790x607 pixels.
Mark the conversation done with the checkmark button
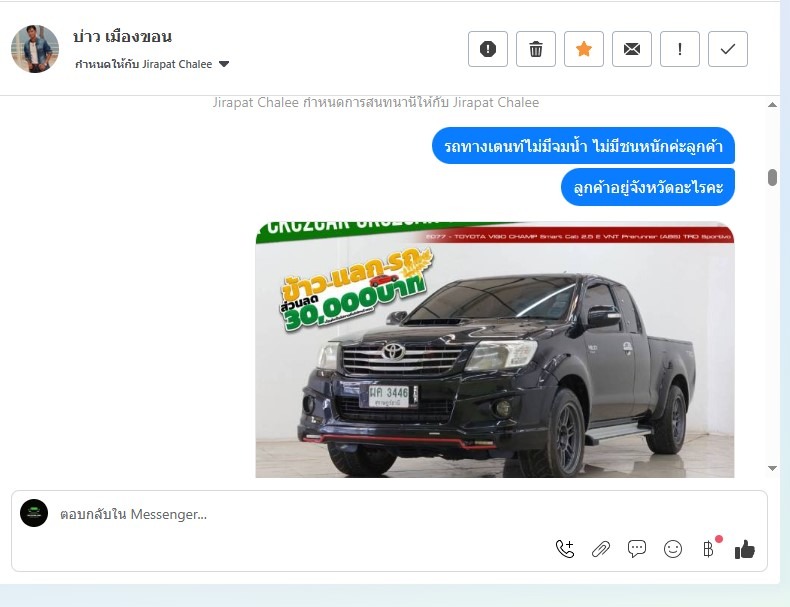pos(728,49)
